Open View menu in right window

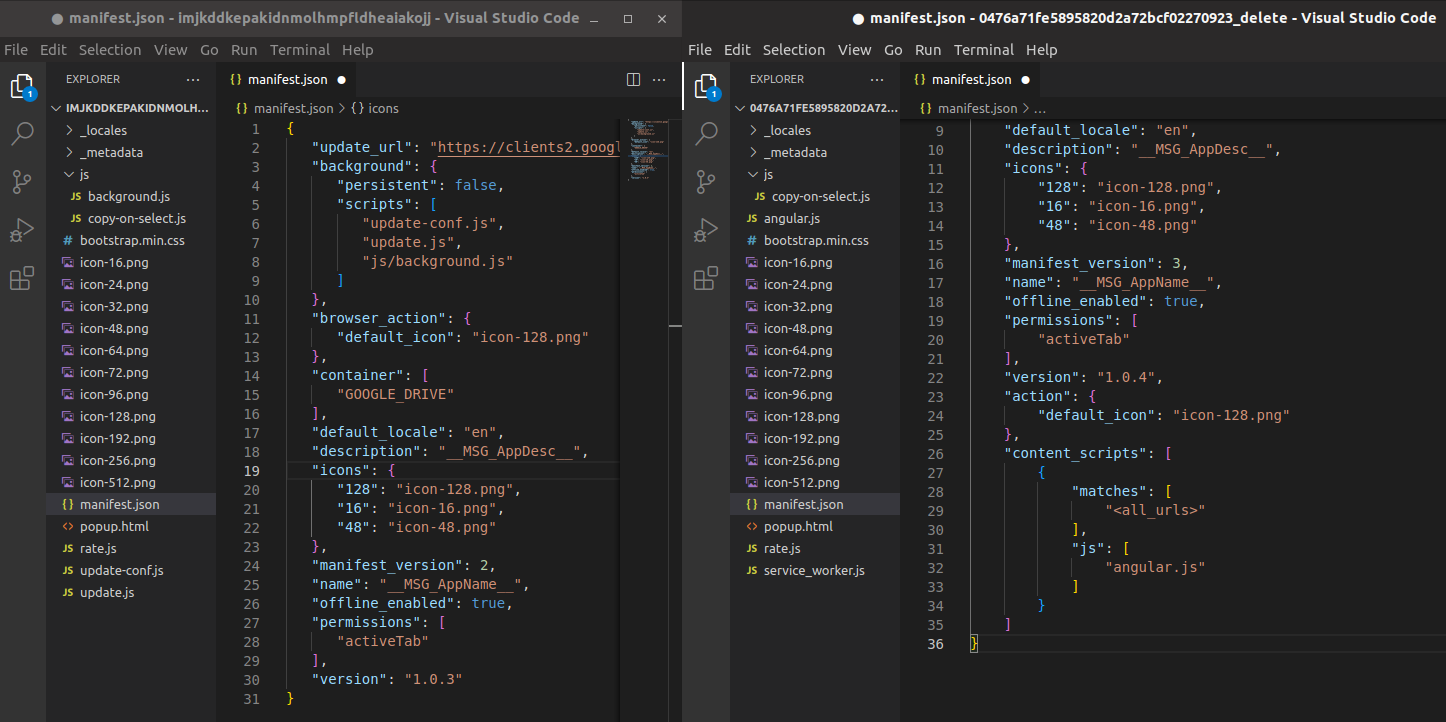point(855,50)
